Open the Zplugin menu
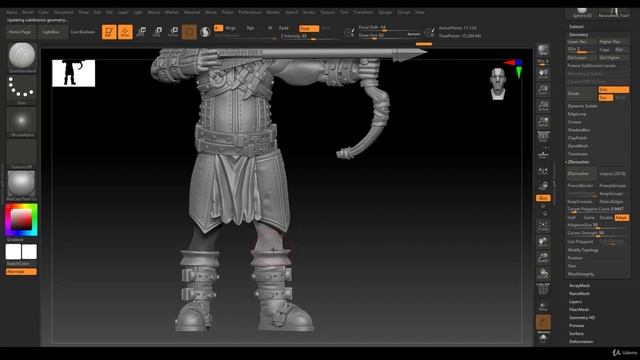Viewport: 640px width, 360px height. tap(385, 12)
